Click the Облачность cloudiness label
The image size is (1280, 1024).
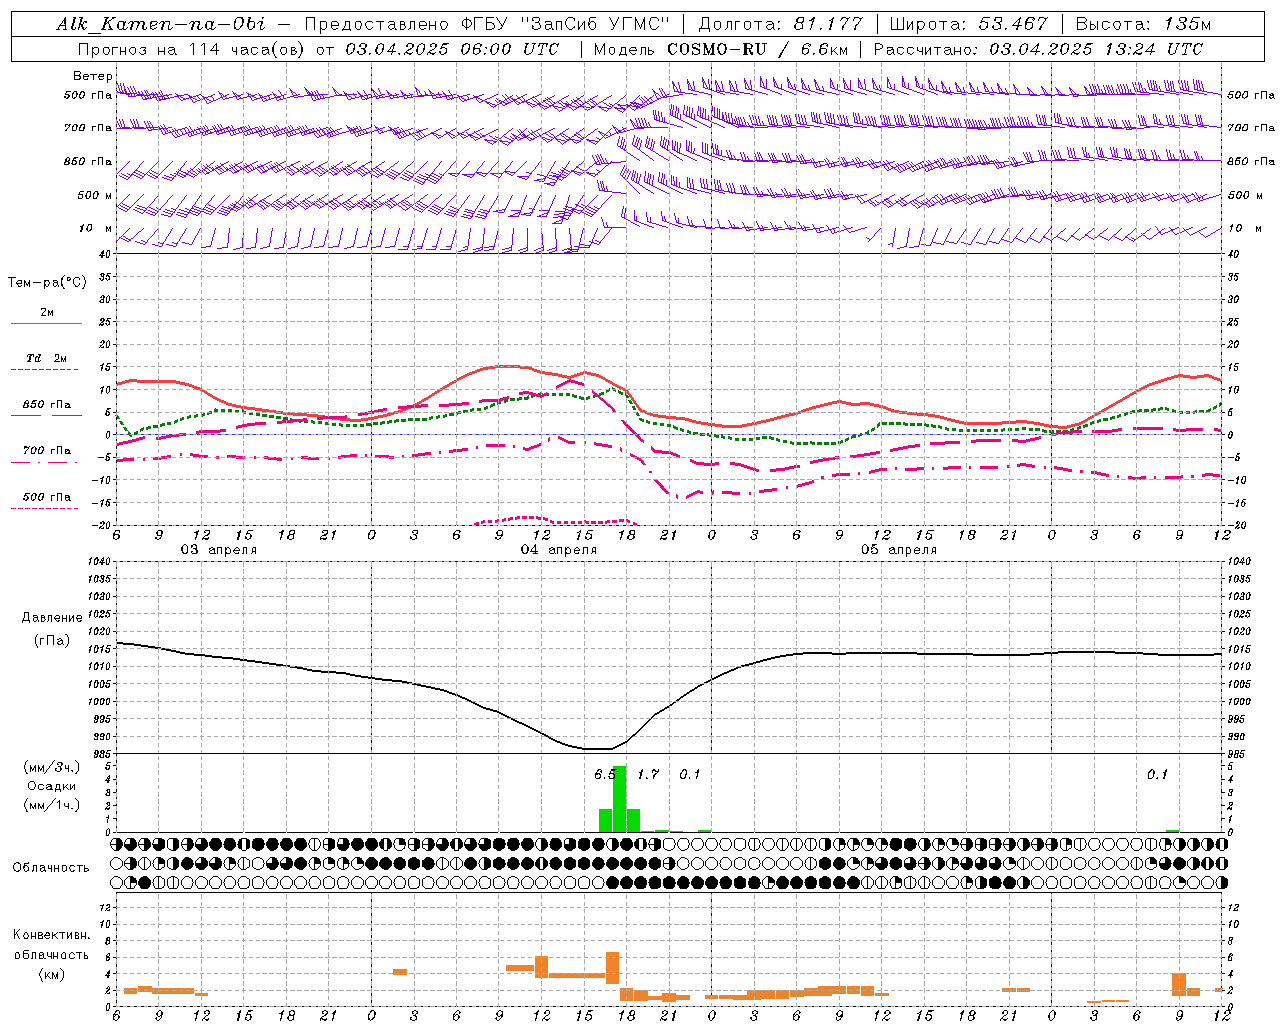click(x=51, y=867)
